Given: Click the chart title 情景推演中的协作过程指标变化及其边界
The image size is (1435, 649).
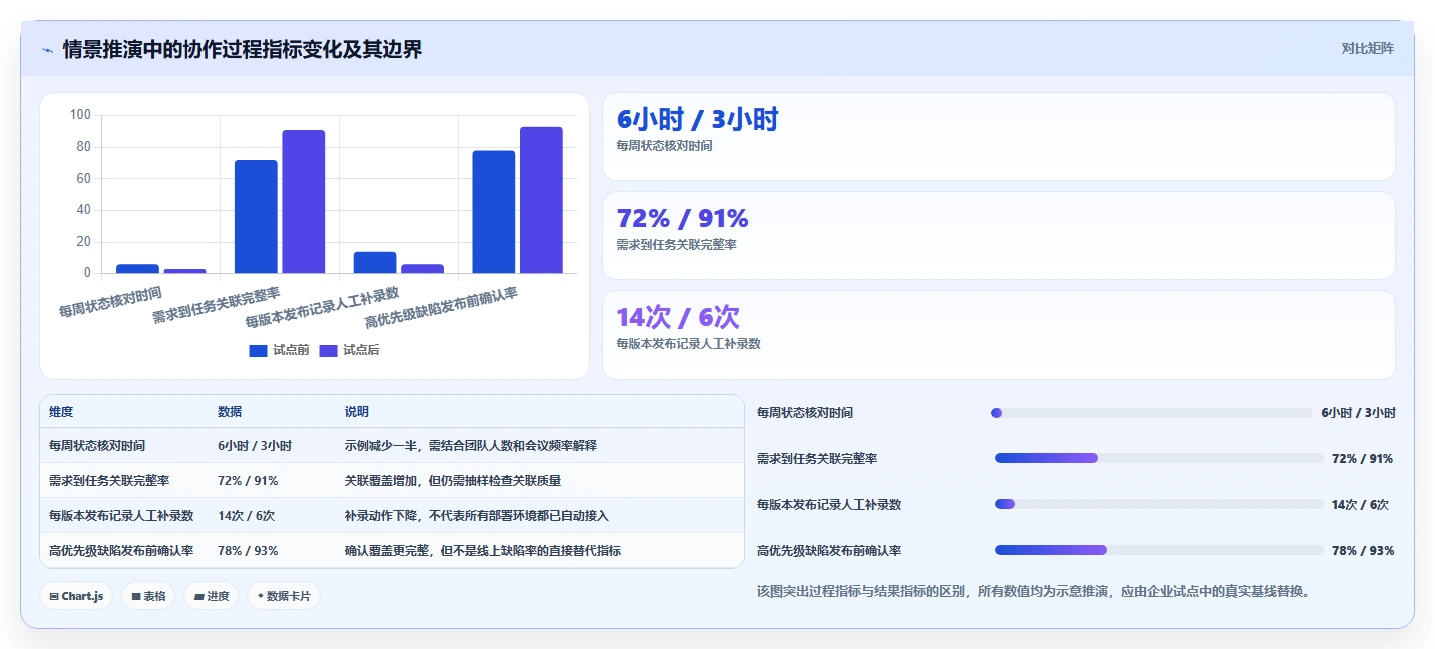Looking at the screenshot, I should pyautogui.click(x=242, y=49).
